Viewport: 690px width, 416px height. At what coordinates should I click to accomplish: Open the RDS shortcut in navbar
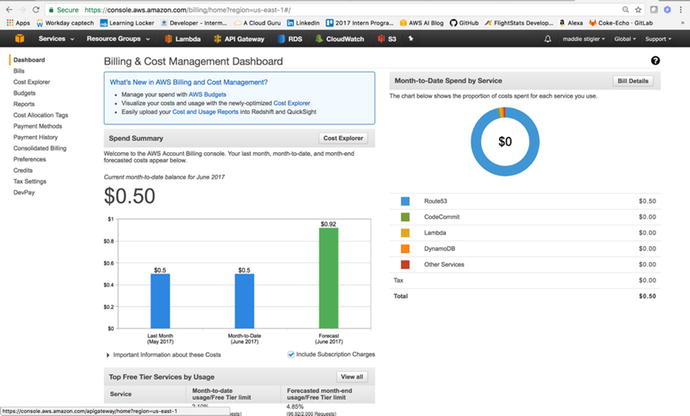pos(289,39)
